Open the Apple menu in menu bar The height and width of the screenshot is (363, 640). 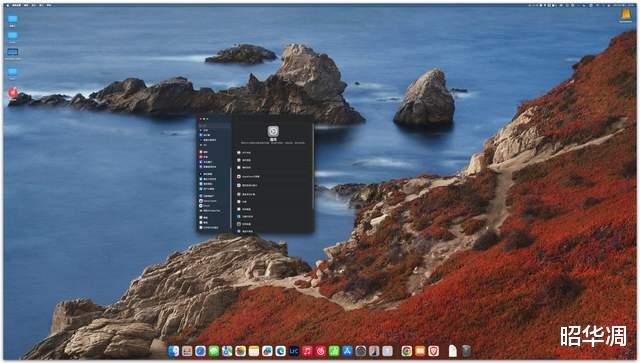coord(7,5)
